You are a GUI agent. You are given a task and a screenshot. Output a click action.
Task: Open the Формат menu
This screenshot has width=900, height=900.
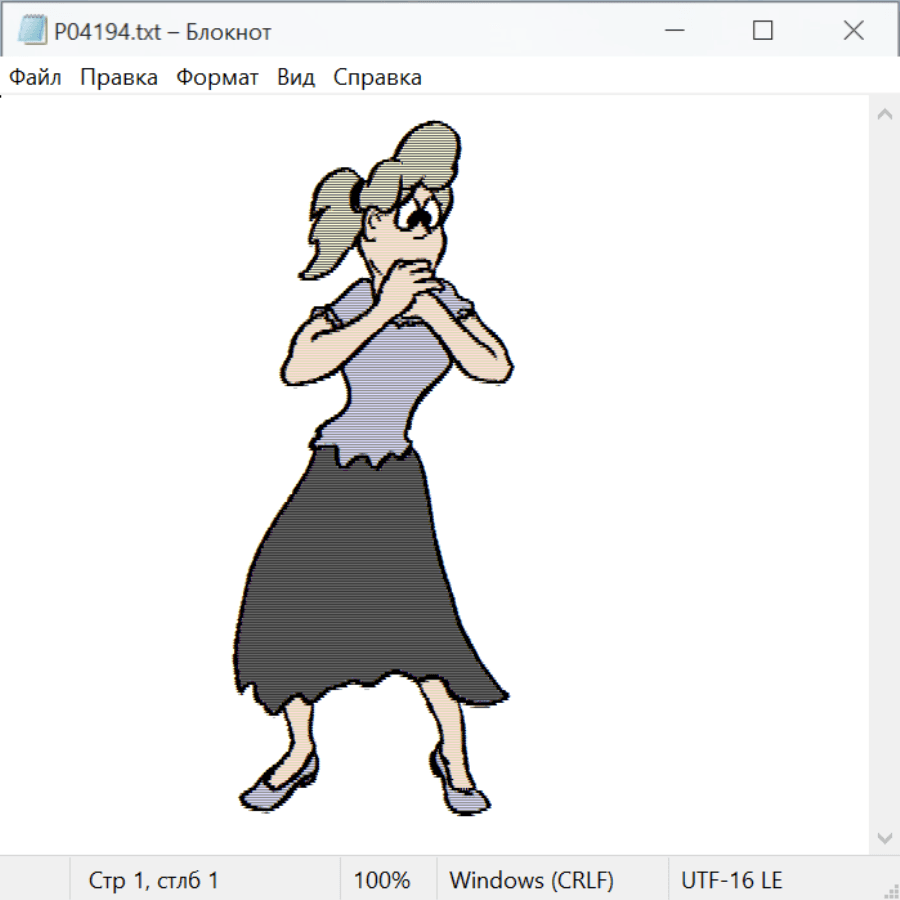(x=217, y=77)
